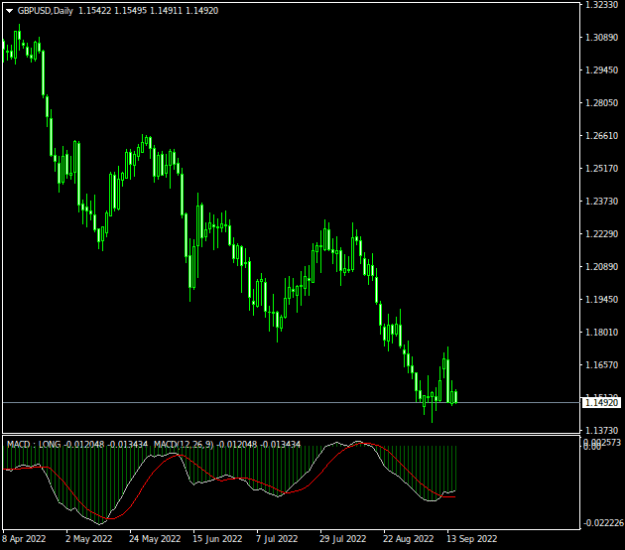Screen dimensions: 625x550
Task: Select the GBPUSD,Daily chart title text
Action: (45, 11)
